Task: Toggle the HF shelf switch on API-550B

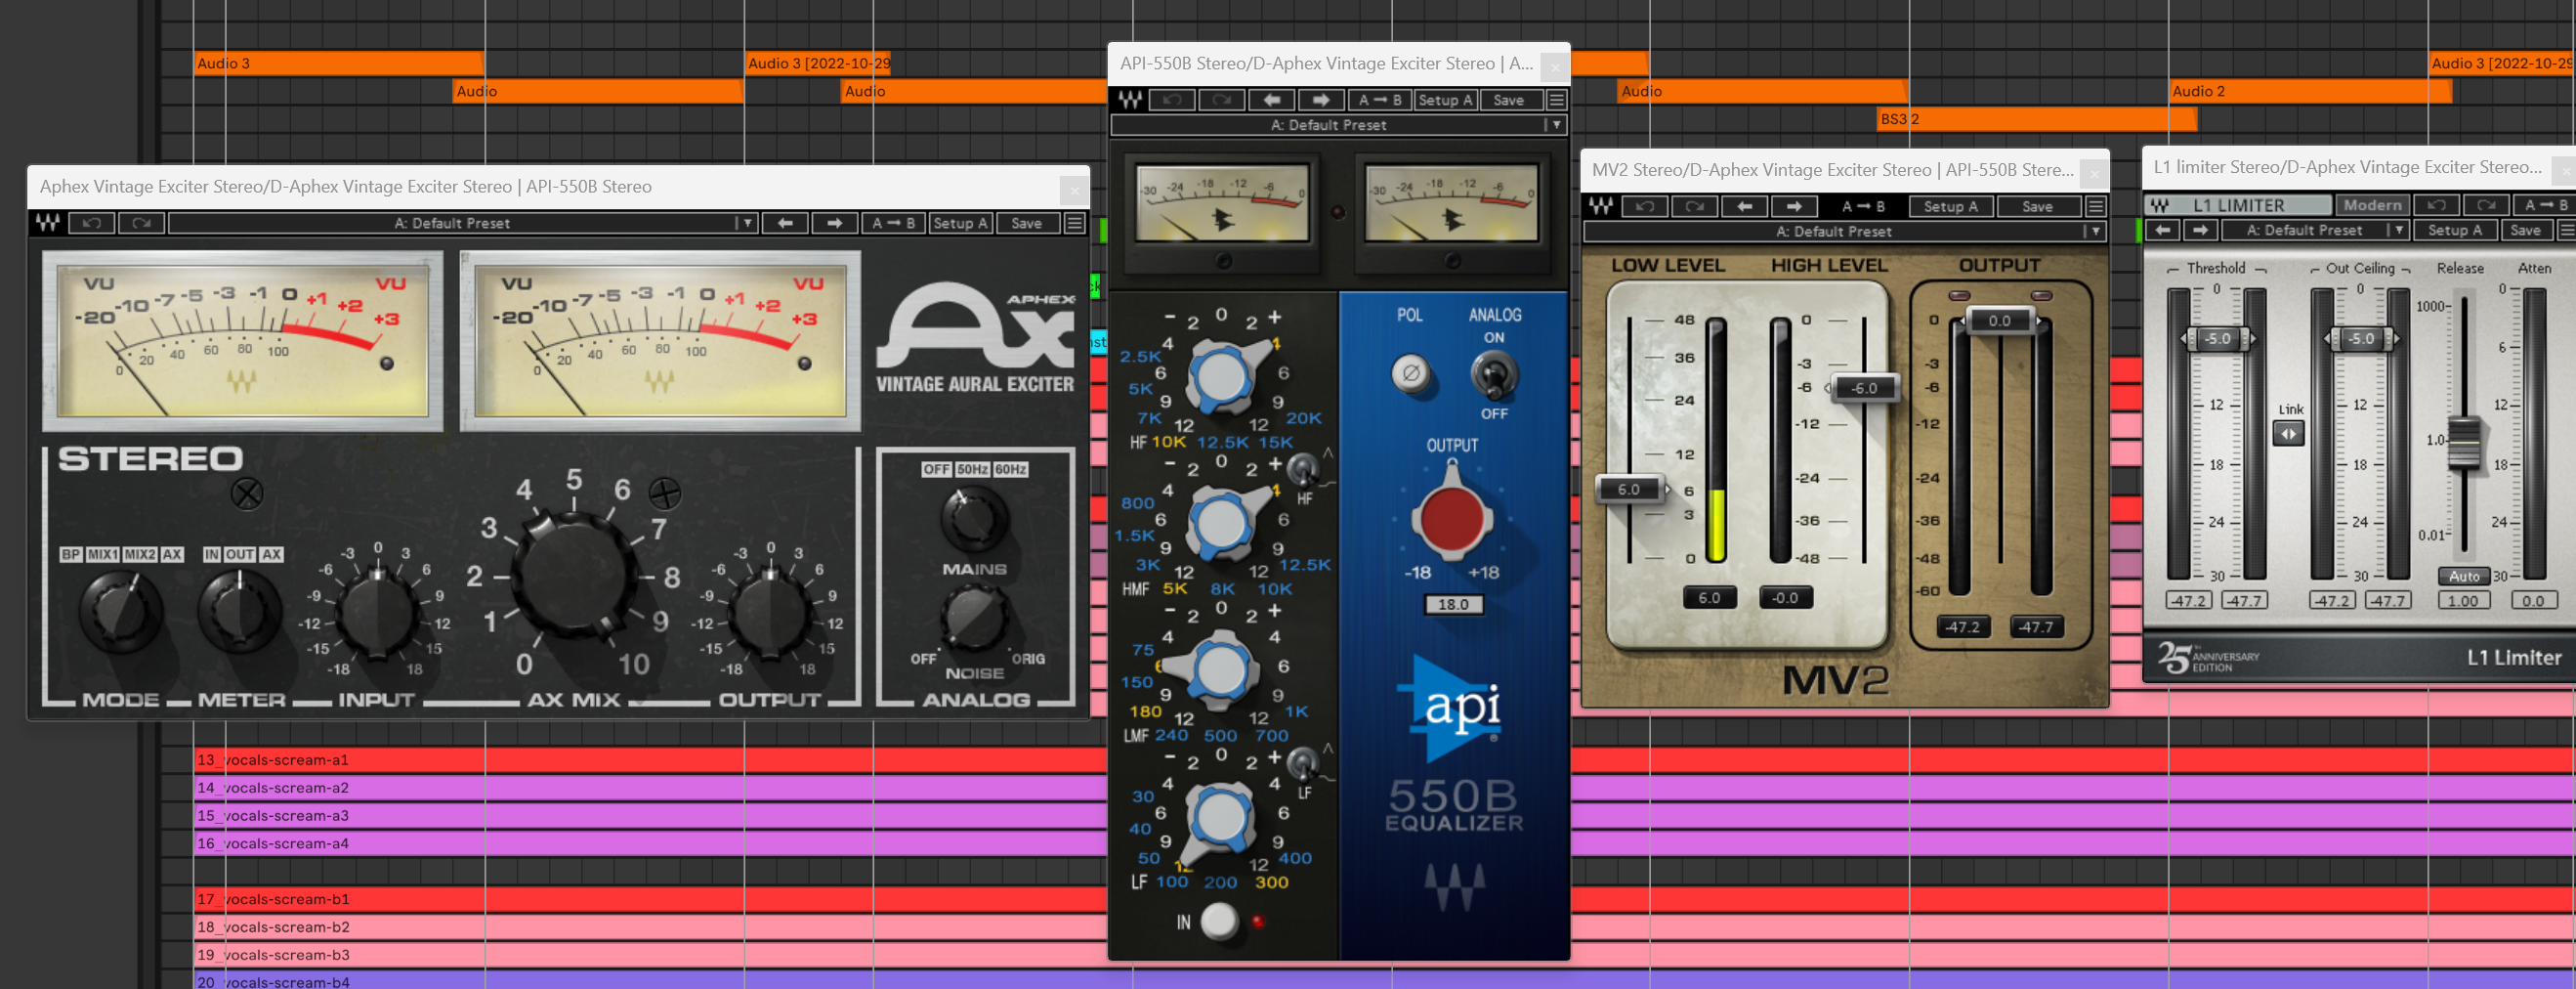Action: [1302, 468]
